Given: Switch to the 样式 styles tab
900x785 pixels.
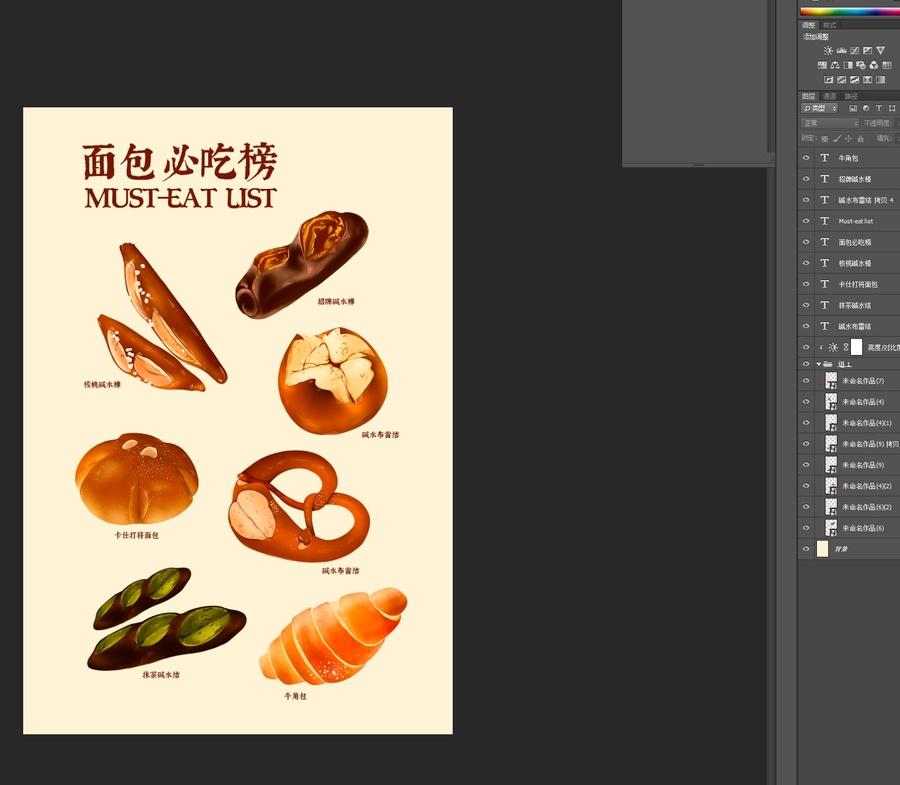Looking at the screenshot, I should click(x=829, y=25).
